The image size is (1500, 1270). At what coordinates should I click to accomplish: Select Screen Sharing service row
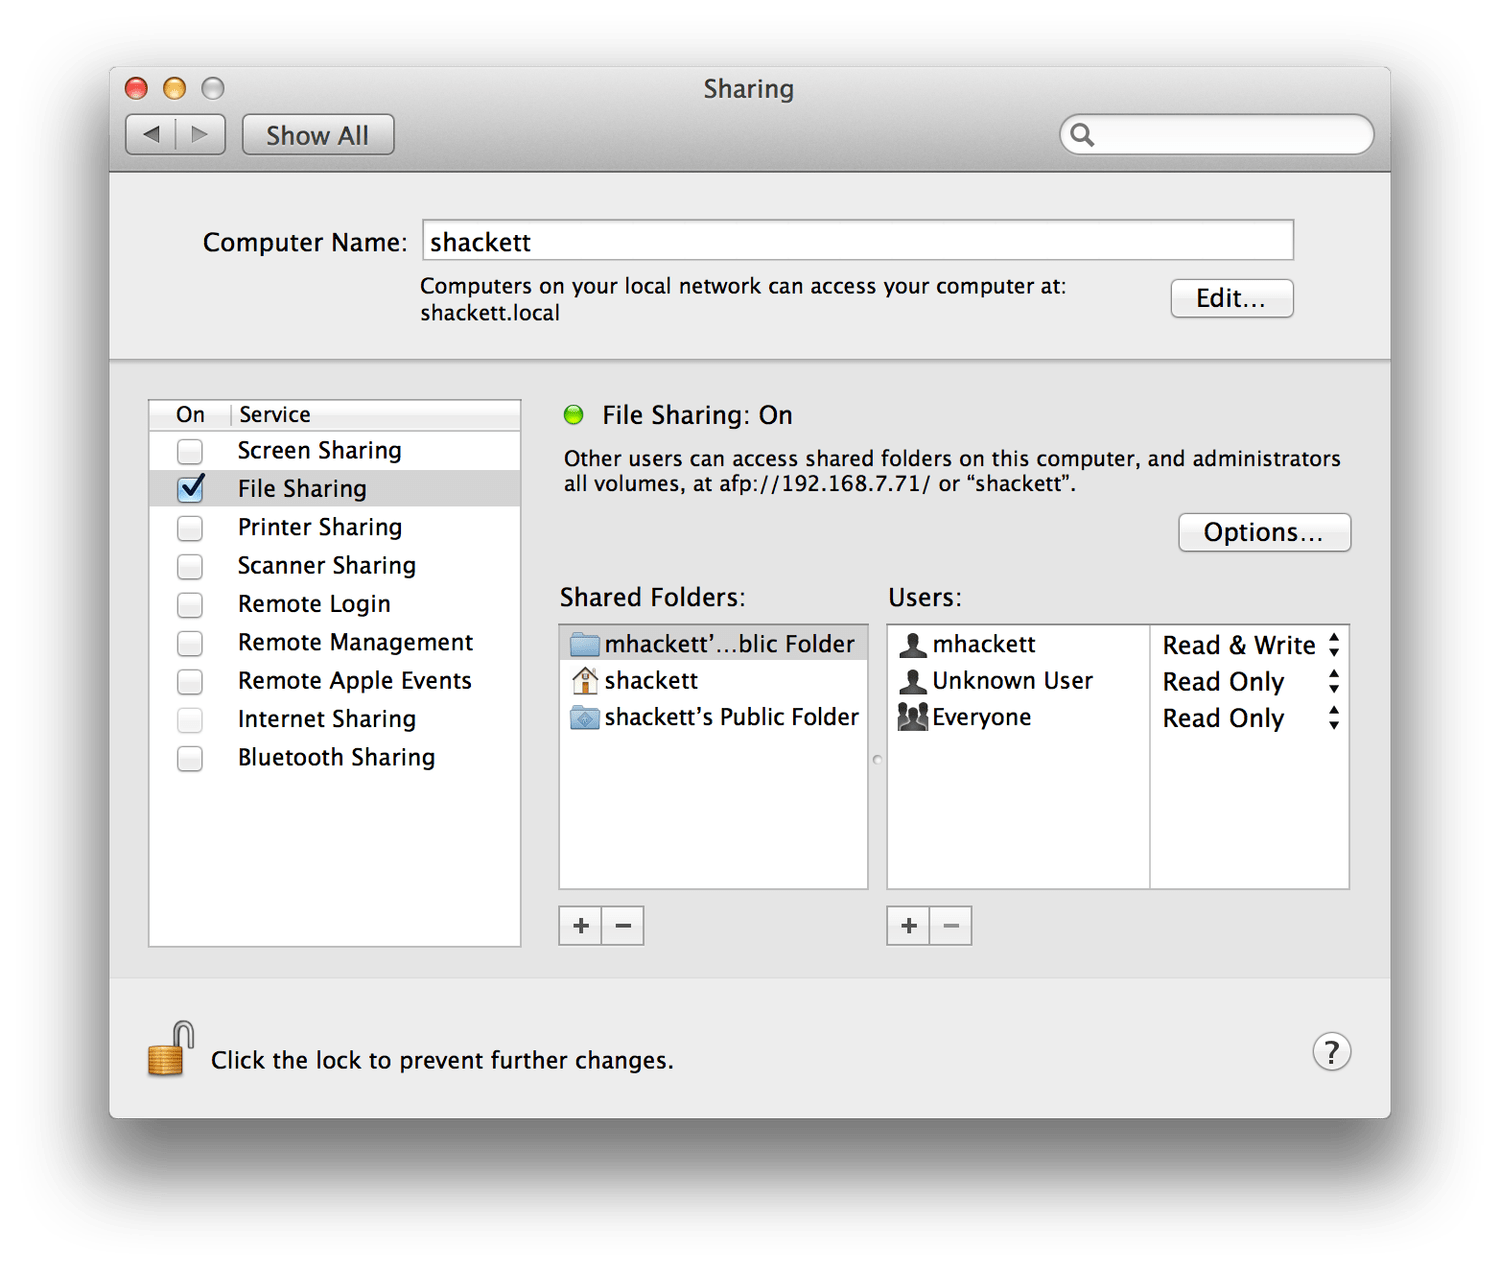(x=335, y=451)
